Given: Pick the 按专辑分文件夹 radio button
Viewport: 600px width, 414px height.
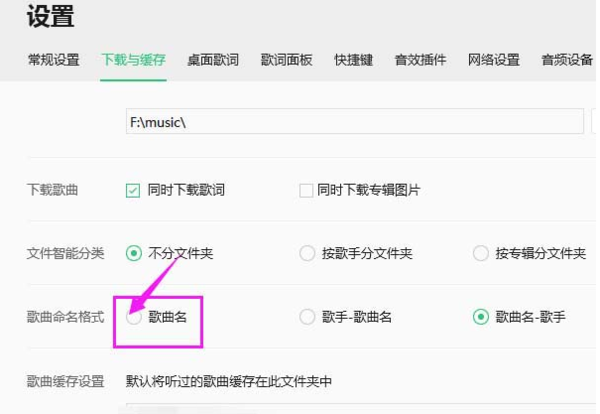Looking at the screenshot, I should pos(481,253).
